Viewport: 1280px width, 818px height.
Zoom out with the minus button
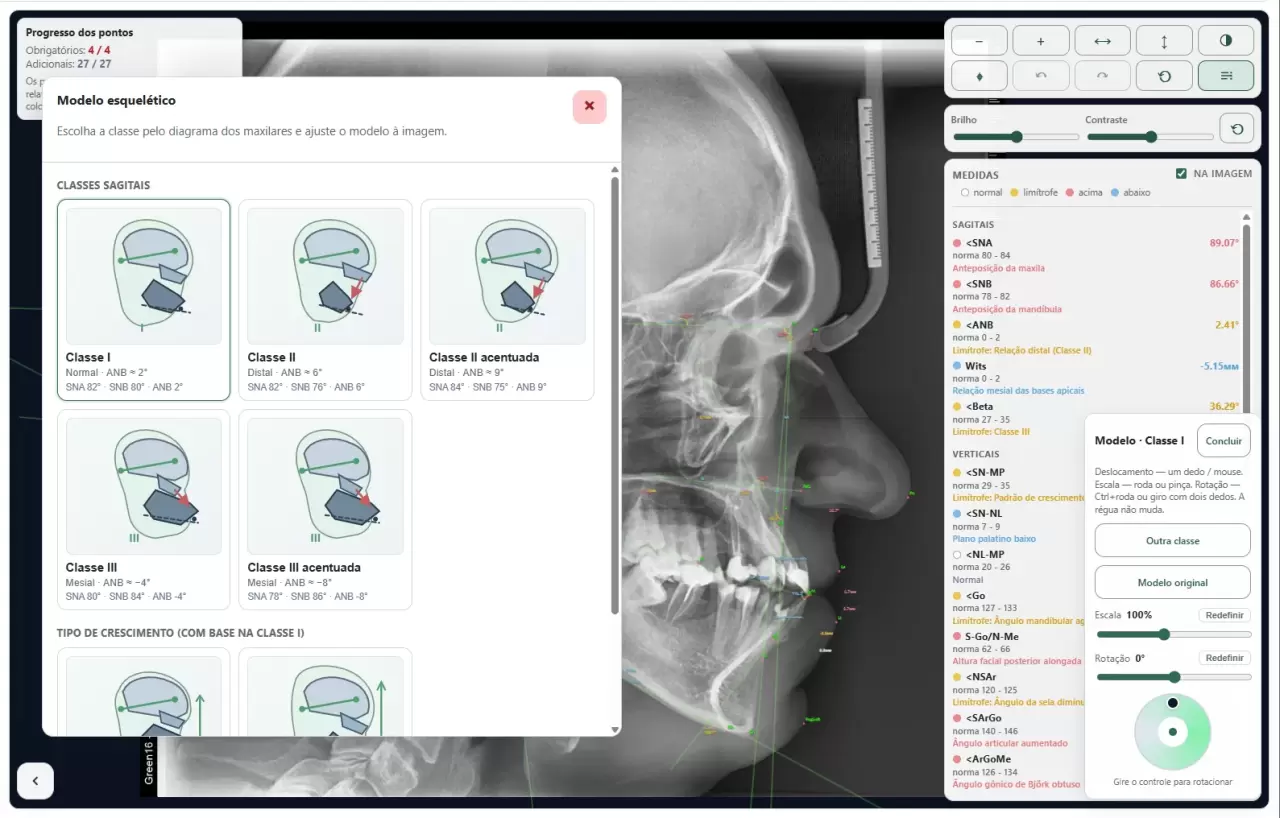pyautogui.click(x=979, y=41)
